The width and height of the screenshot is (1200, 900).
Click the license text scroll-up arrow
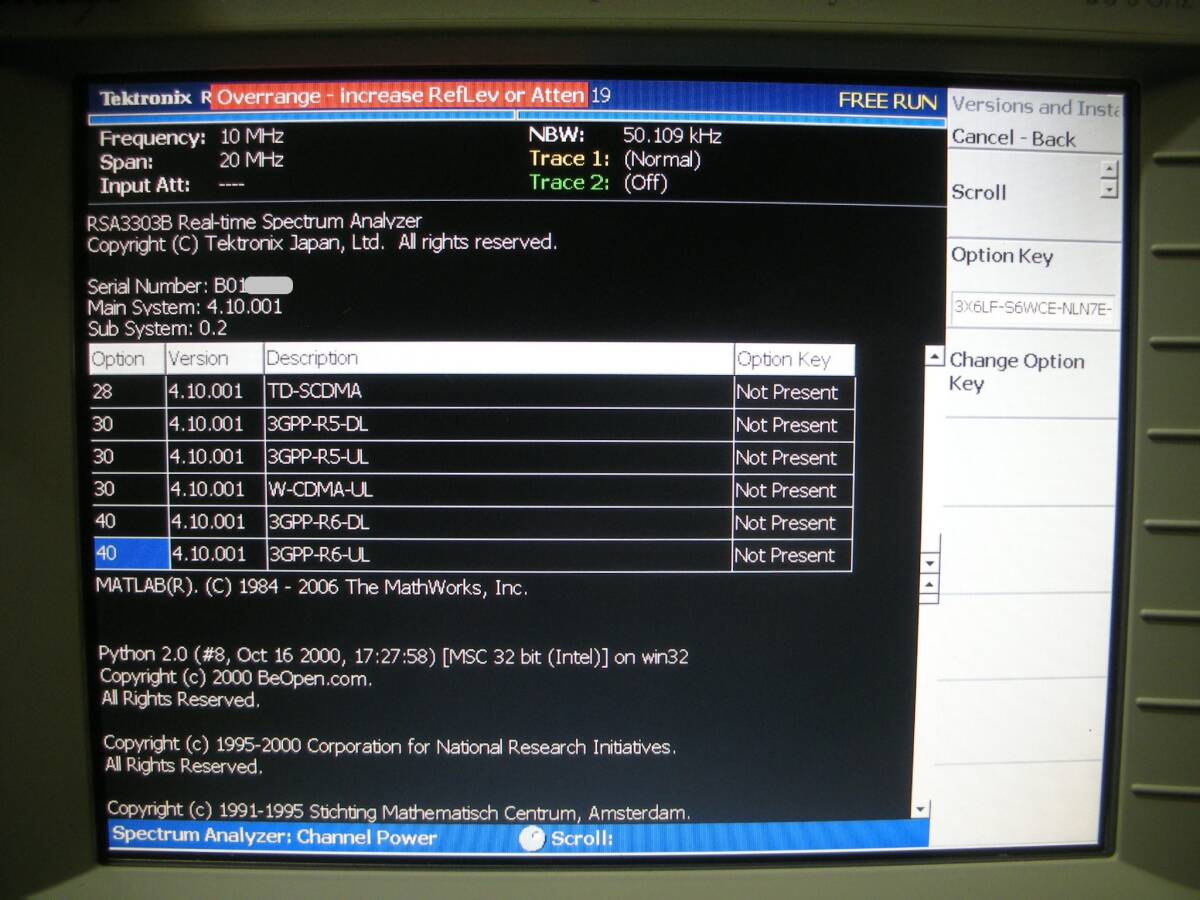930,585
